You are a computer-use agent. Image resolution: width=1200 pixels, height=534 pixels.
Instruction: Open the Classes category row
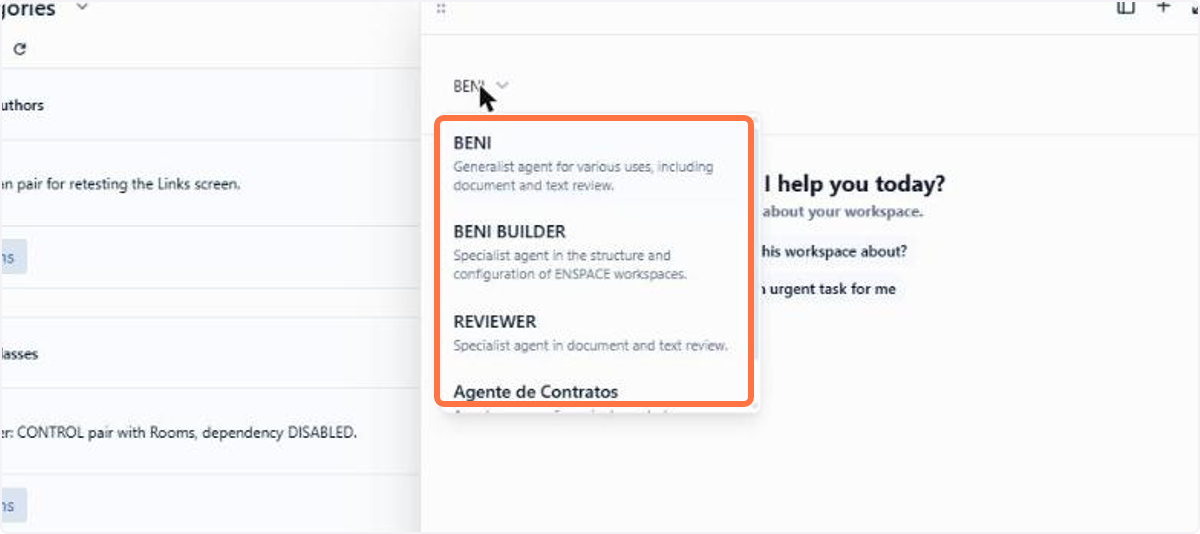[210, 353]
